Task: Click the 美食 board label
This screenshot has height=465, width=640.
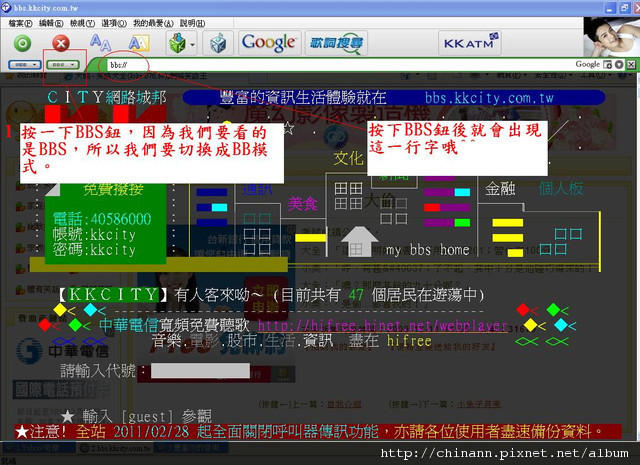Action: pyautogui.click(x=302, y=203)
